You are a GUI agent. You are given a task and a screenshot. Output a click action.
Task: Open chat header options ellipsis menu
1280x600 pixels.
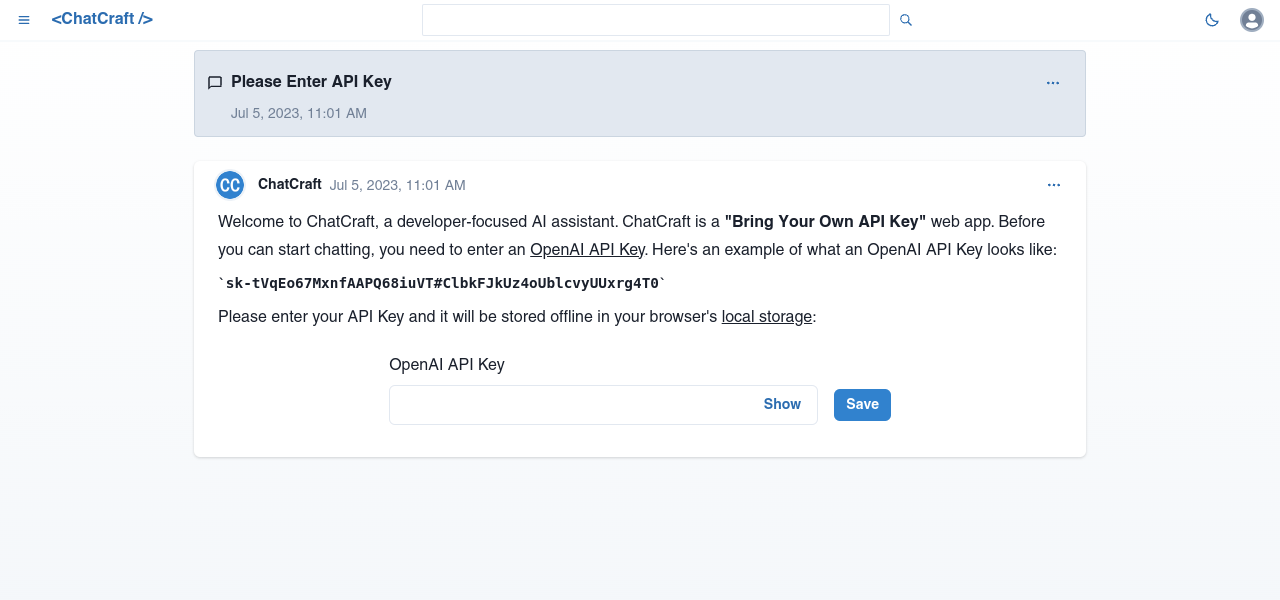(1053, 83)
